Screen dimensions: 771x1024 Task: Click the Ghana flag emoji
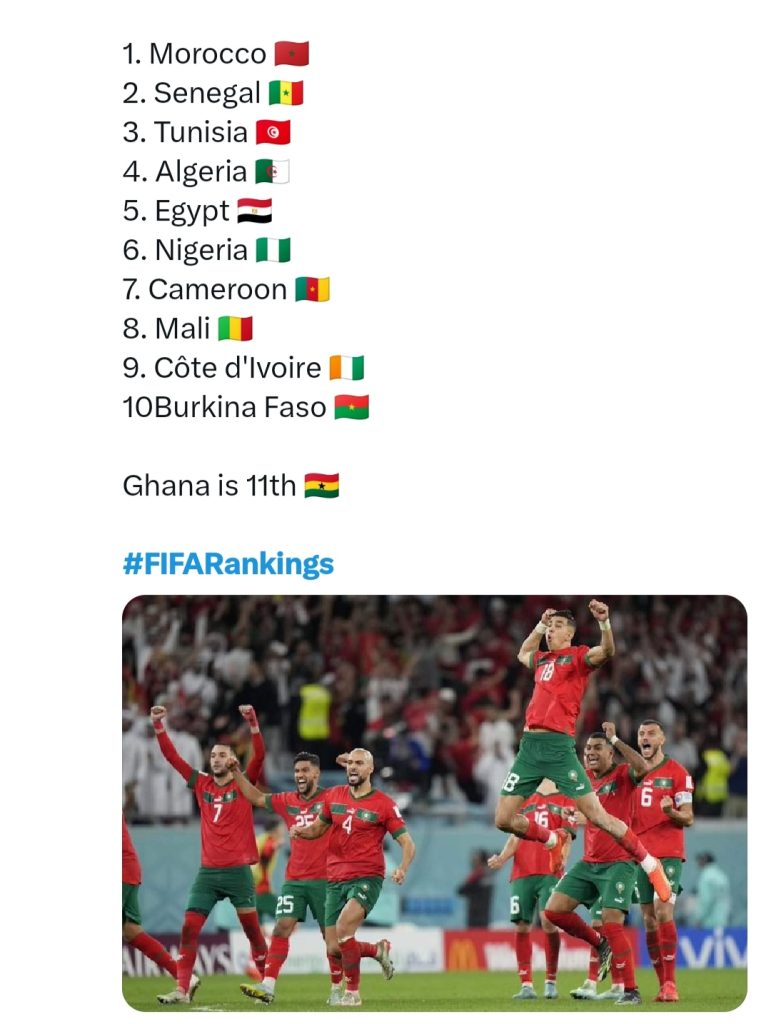point(321,485)
